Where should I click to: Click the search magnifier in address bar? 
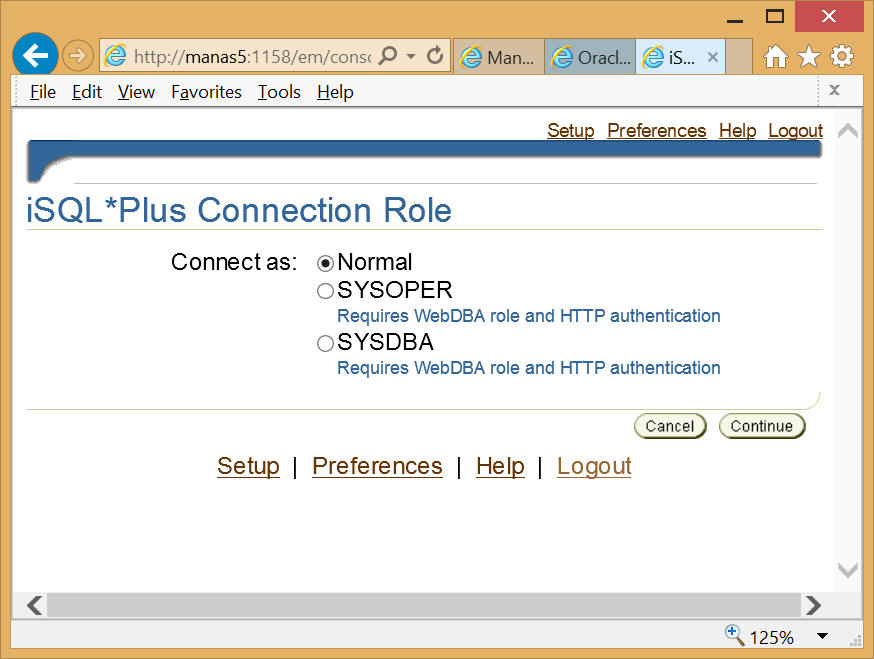pos(388,55)
